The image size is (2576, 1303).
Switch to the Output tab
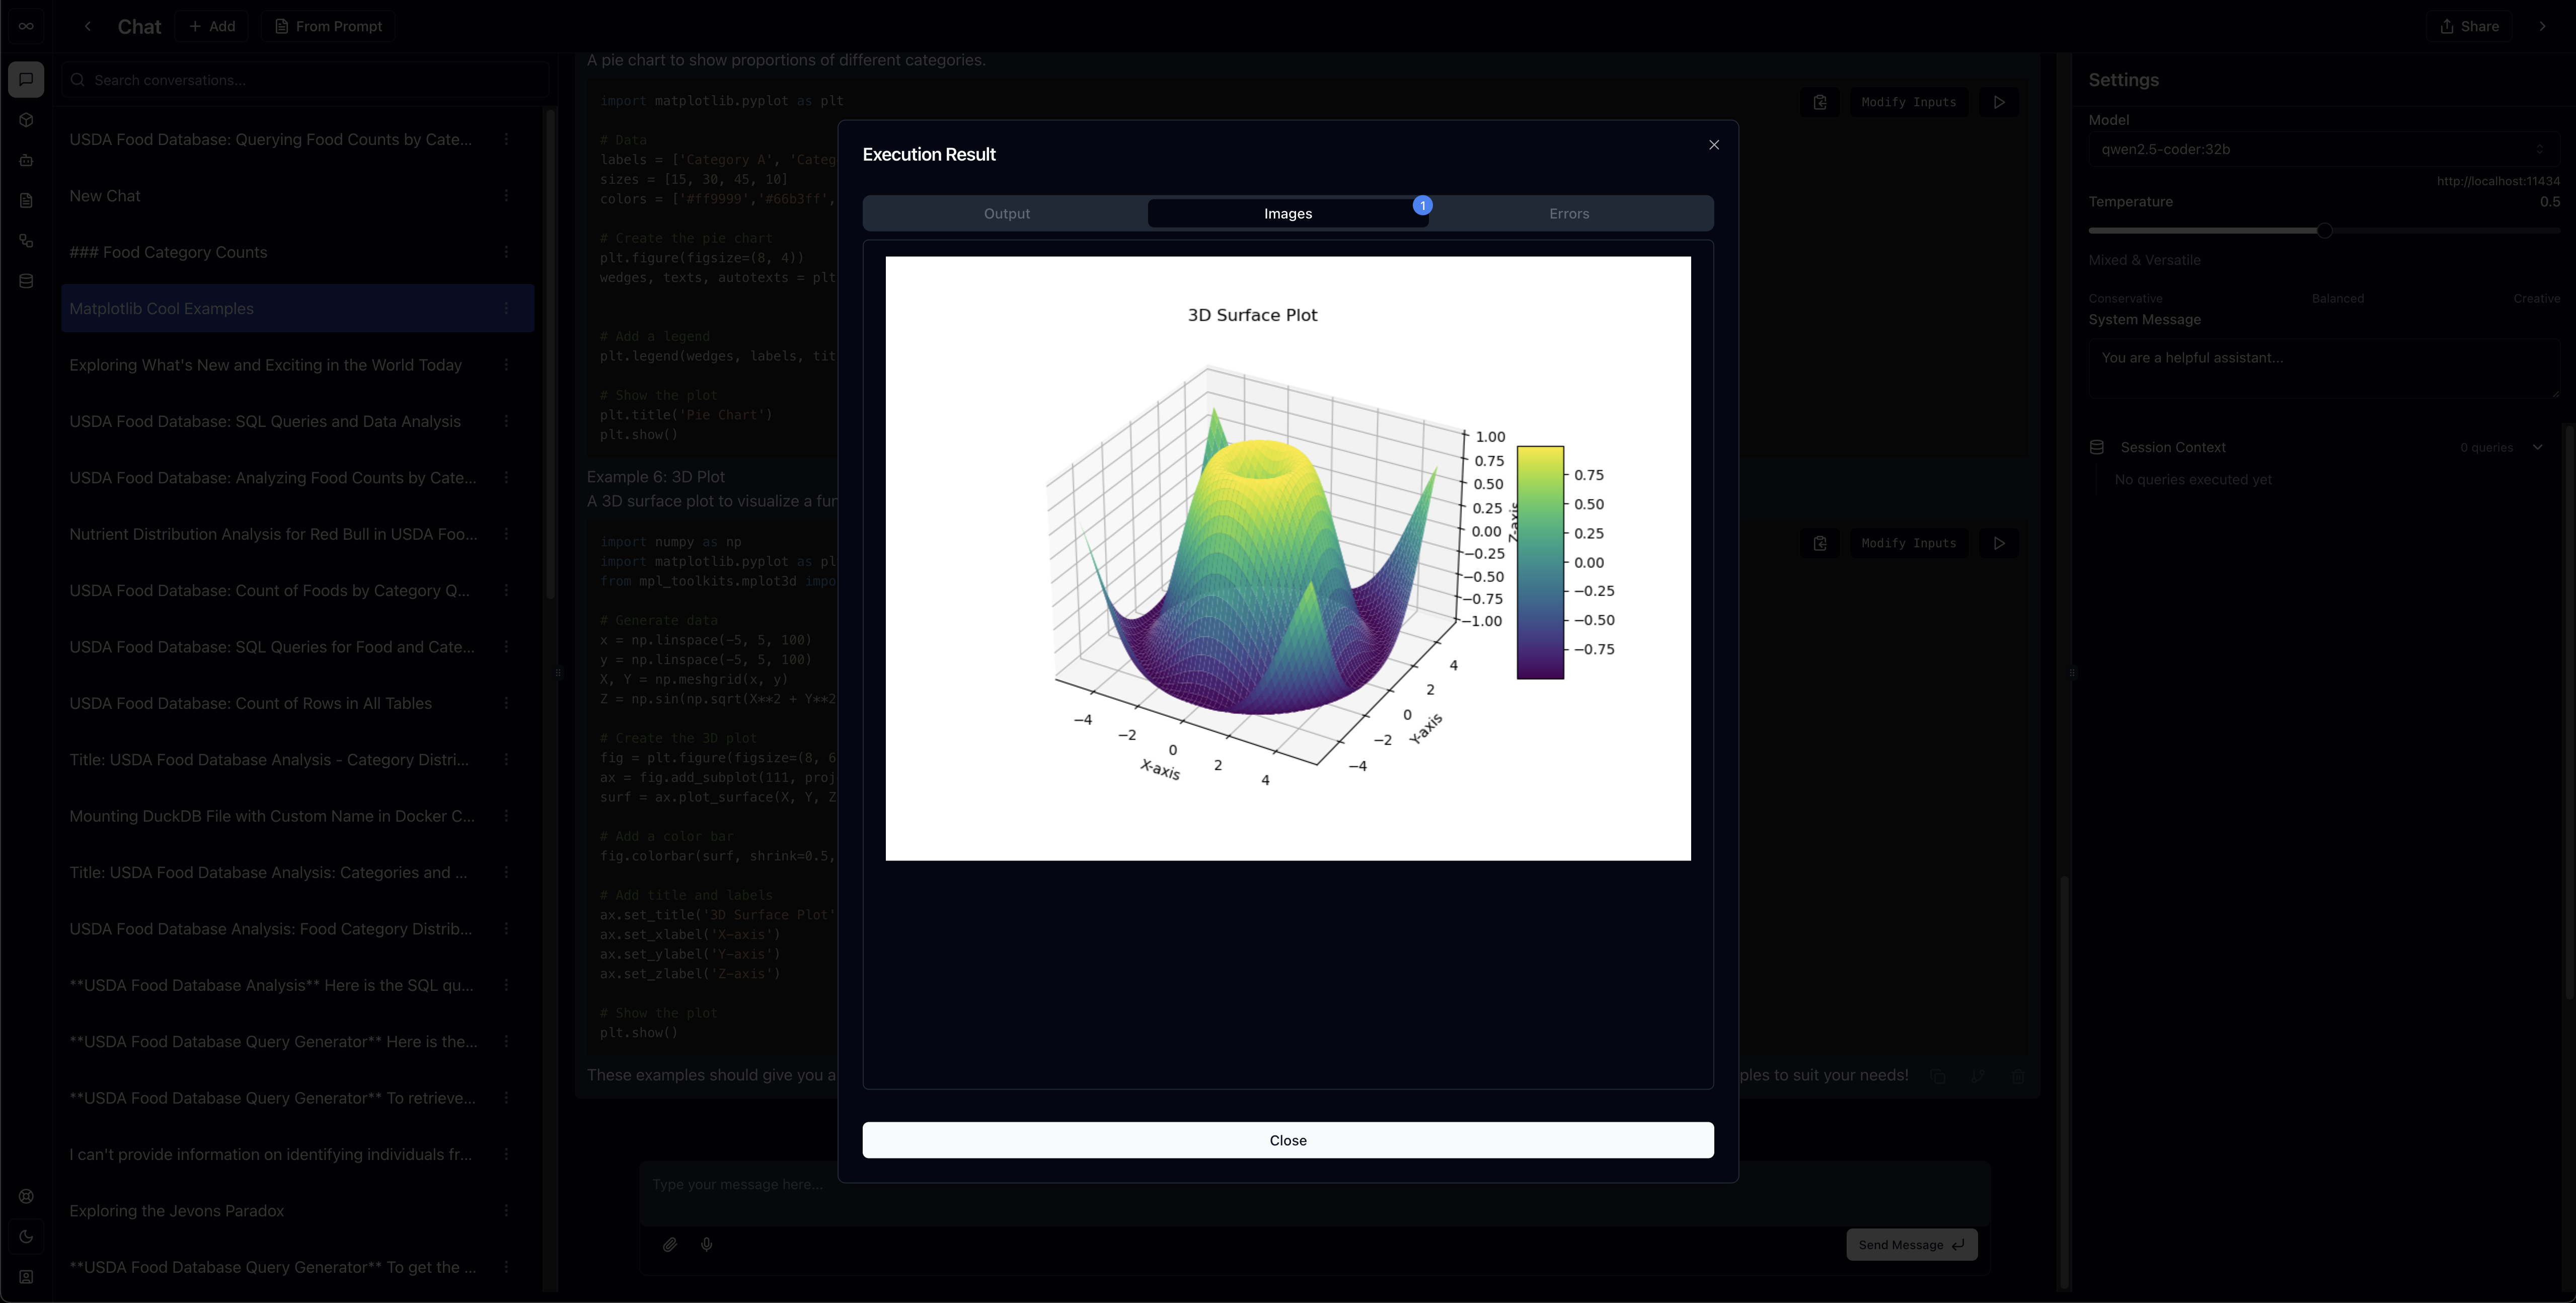[x=1007, y=212]
